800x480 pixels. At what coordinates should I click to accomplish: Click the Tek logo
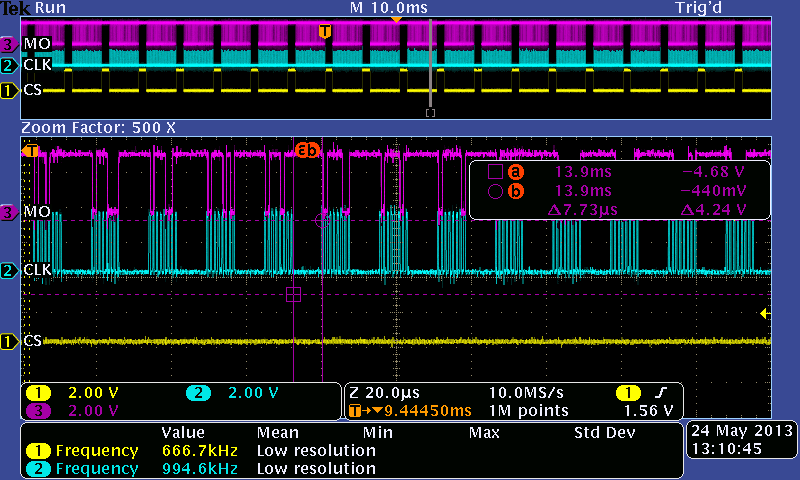tap(16, 8)
